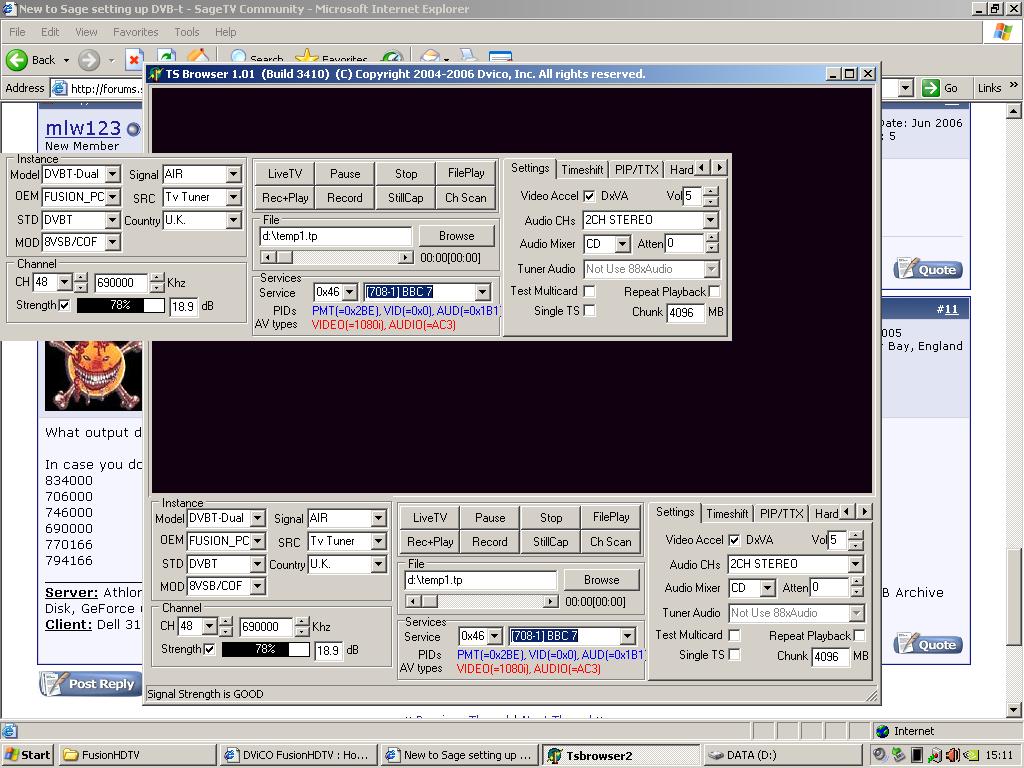
Task: Switch to PIP/TTX tab in lower panel
Action: (x=782, y=514)
